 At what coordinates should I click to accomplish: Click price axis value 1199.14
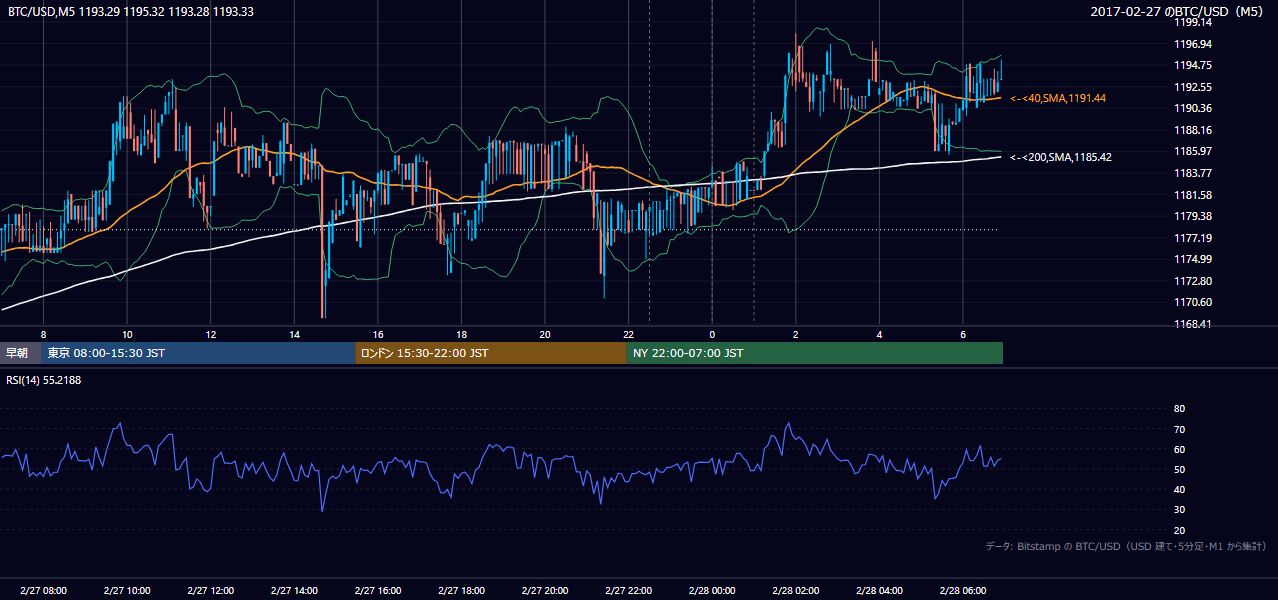pyautogui.click(x=1192, y=22)
